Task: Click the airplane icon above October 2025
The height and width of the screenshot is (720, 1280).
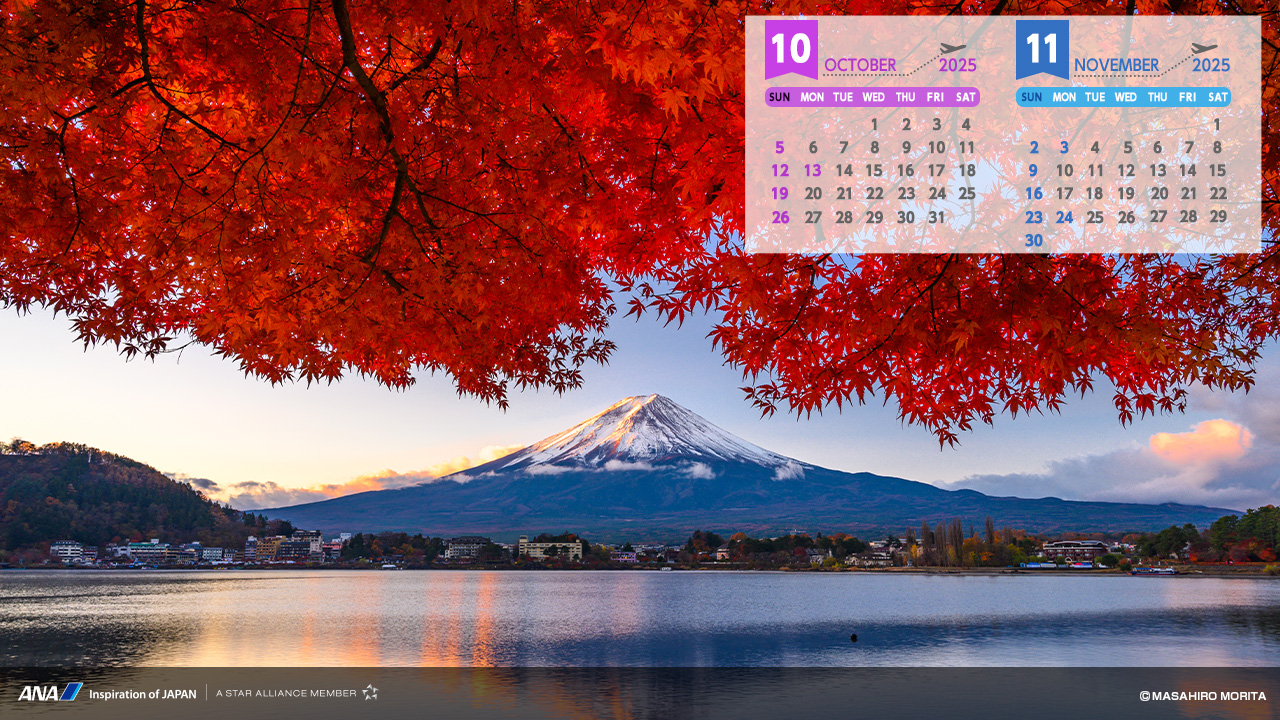Action: [953, 49]
